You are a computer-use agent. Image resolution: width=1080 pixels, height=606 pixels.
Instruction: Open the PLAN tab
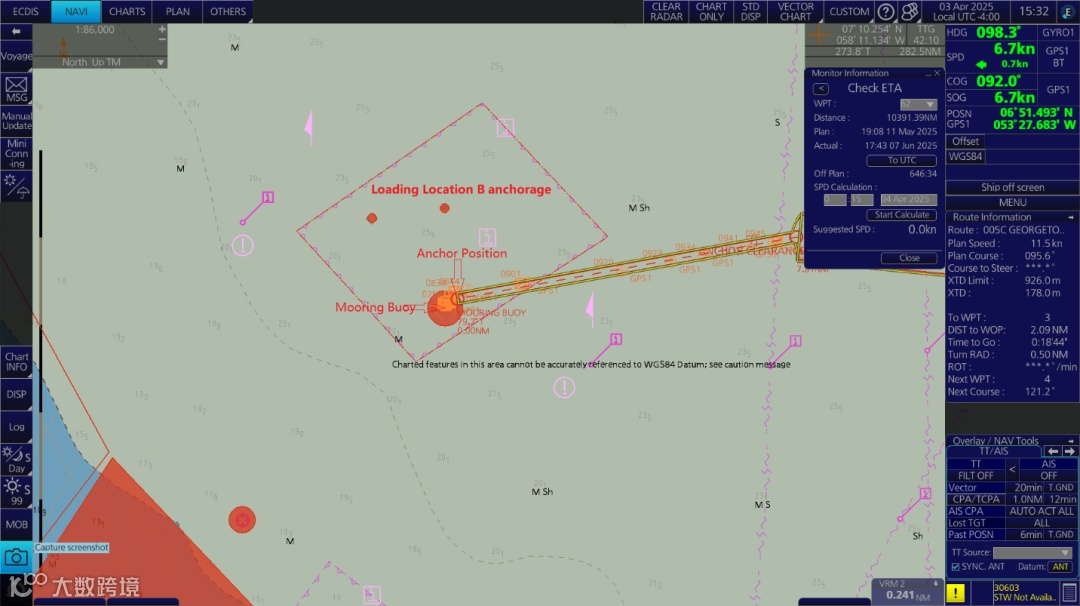[x=178, y=12]
